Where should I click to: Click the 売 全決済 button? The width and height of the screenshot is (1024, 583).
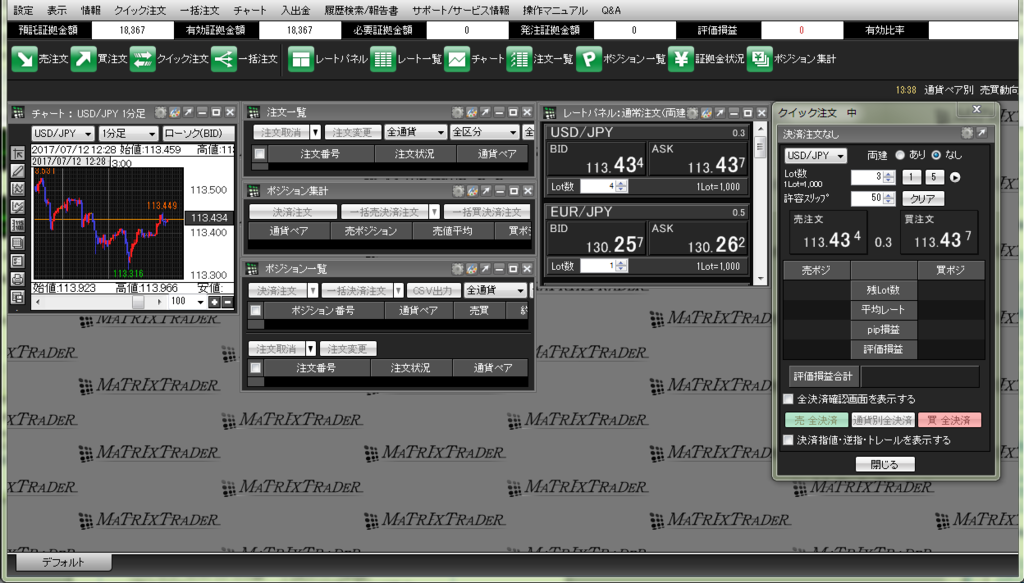[816, 420]
